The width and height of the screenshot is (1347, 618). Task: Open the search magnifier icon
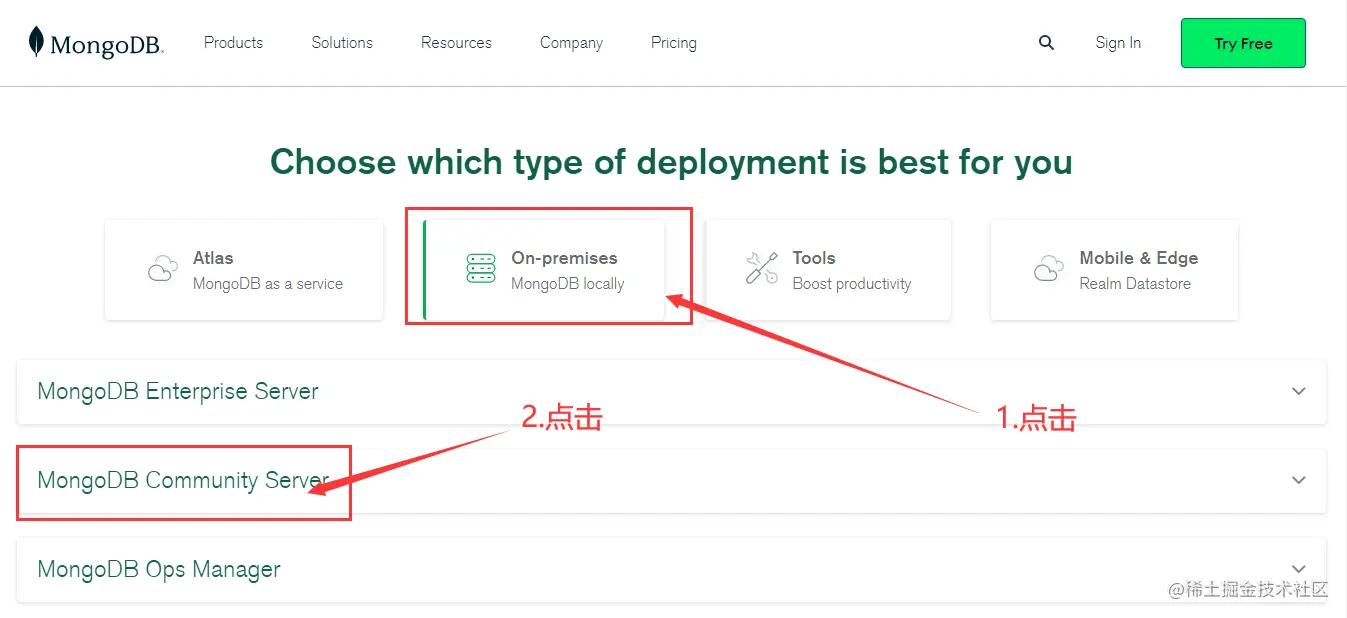(x=1046, y=43)
